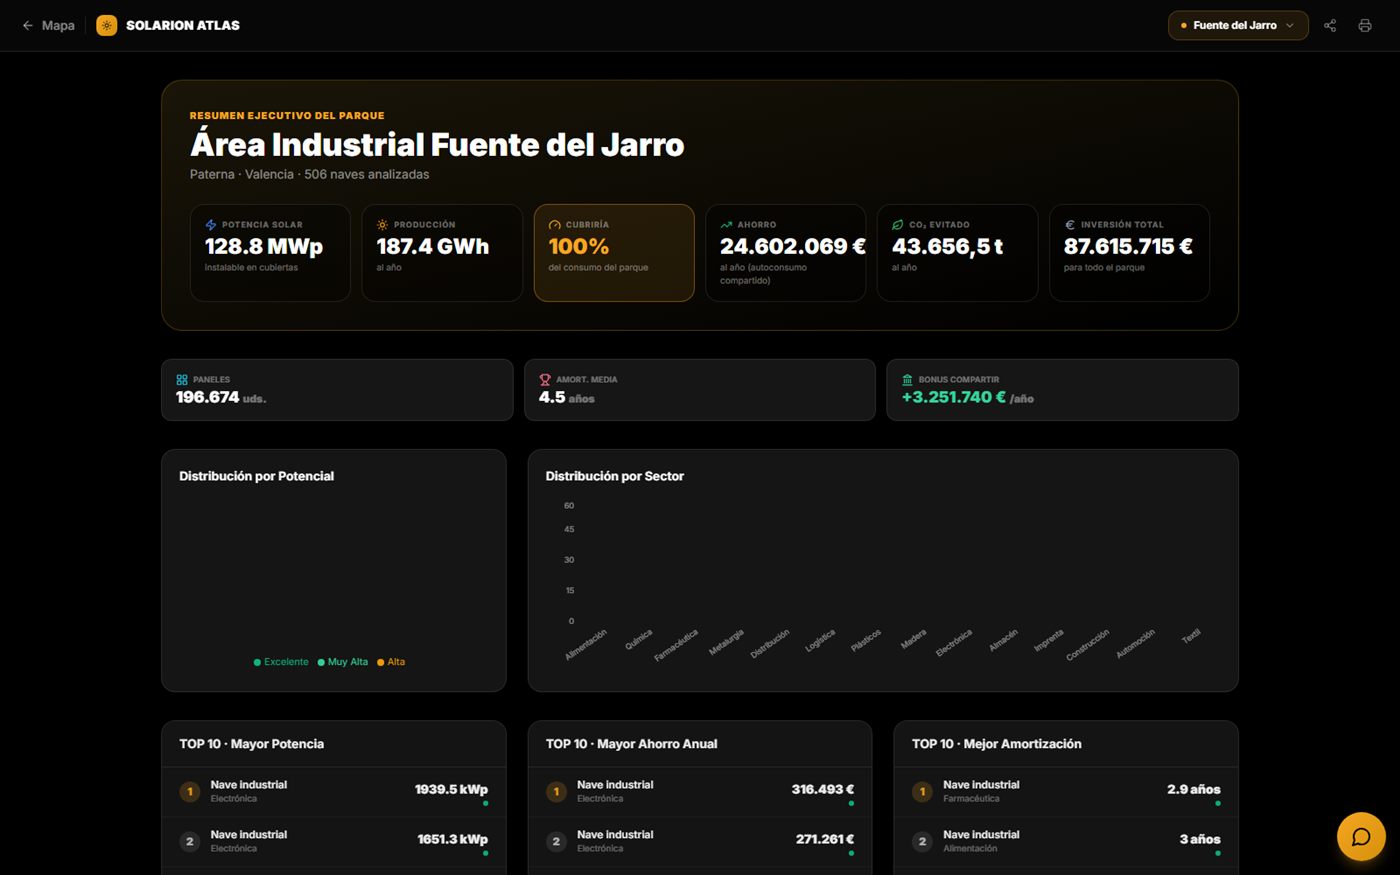Click the Logística axis label
This screenshot has height=875, width=1400.
tap(820, 641)
